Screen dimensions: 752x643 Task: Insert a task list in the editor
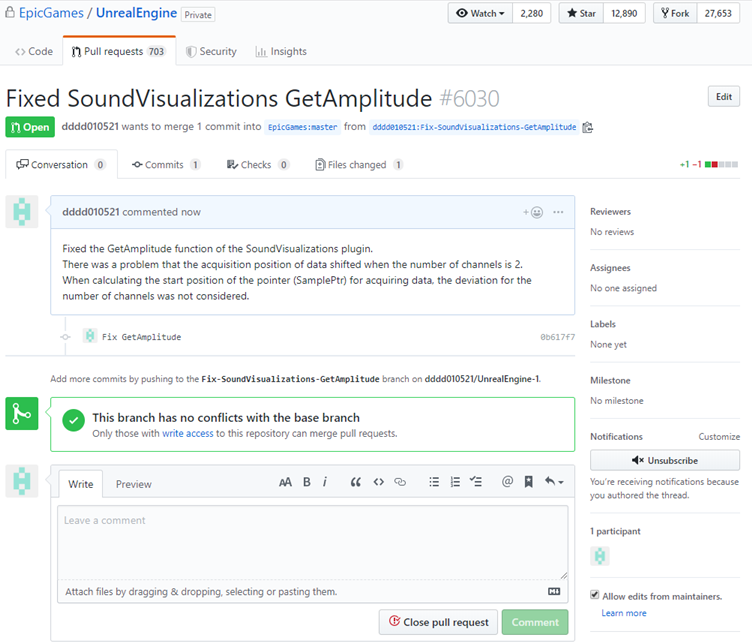pos(476,482)
